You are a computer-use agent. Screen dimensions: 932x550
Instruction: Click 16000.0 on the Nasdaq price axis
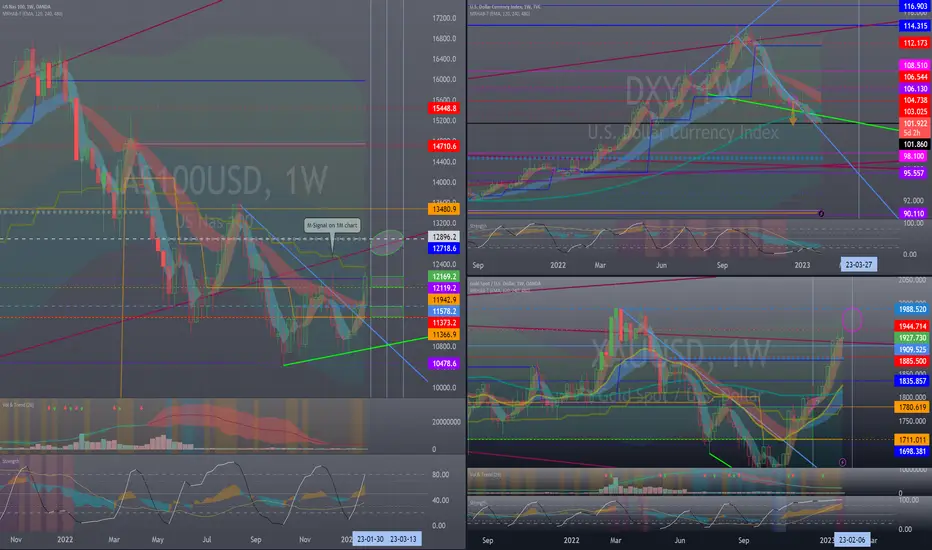pyautogui.click(x=444, y=80)
